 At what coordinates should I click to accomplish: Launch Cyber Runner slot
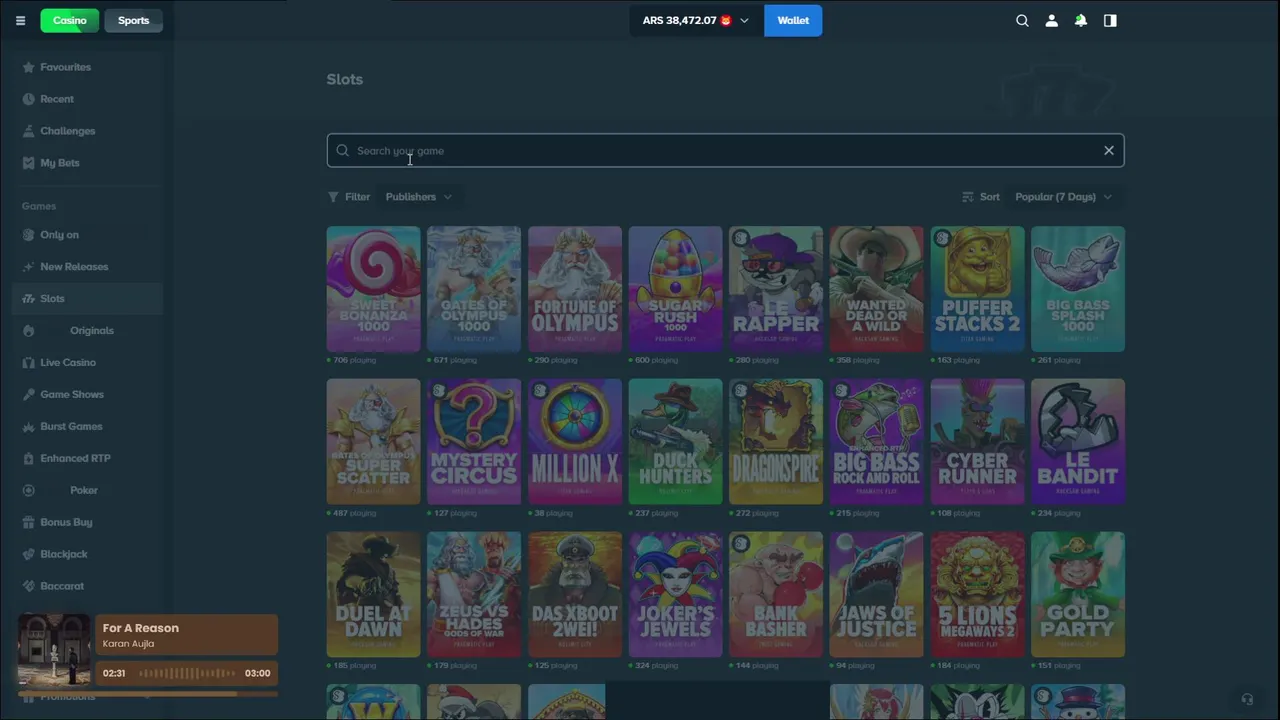[x=977, y=441]
